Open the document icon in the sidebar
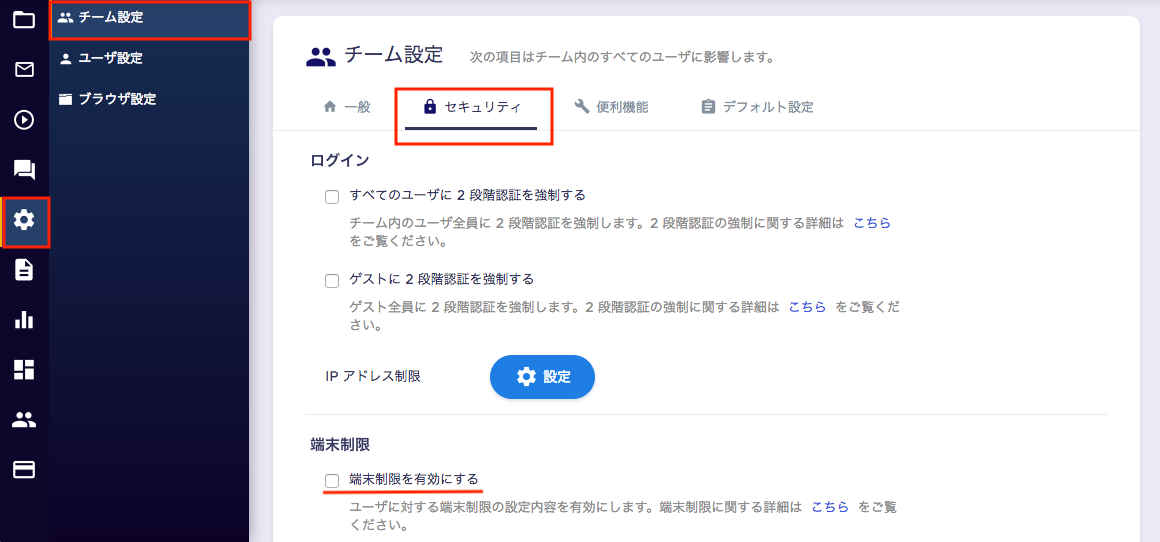Screen dimensions: 1160x542 (x=24, y=270)
